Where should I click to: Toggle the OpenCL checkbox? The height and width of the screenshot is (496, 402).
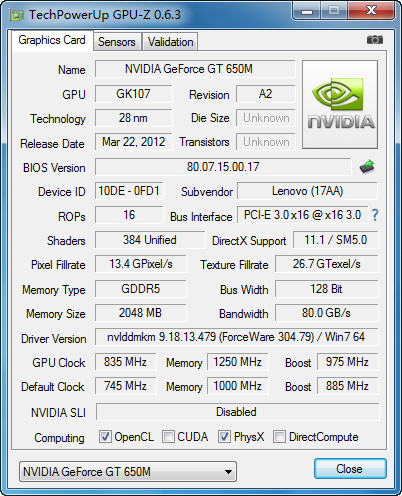click(x=105, y=436)
